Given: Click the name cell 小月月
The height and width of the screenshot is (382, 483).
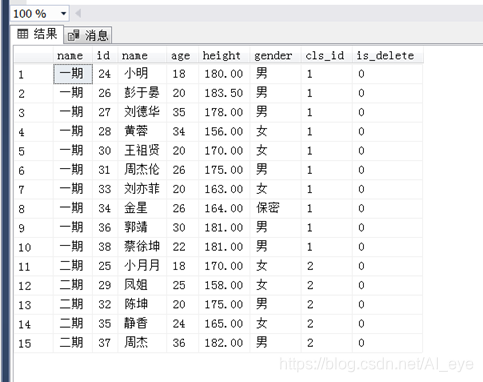Looking at the screenshot, I should (x=142, y=266).
